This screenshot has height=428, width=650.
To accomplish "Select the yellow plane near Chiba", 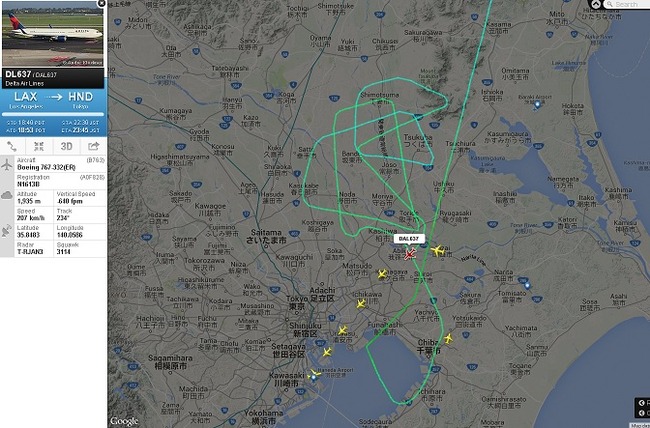I will click(448, 338).
